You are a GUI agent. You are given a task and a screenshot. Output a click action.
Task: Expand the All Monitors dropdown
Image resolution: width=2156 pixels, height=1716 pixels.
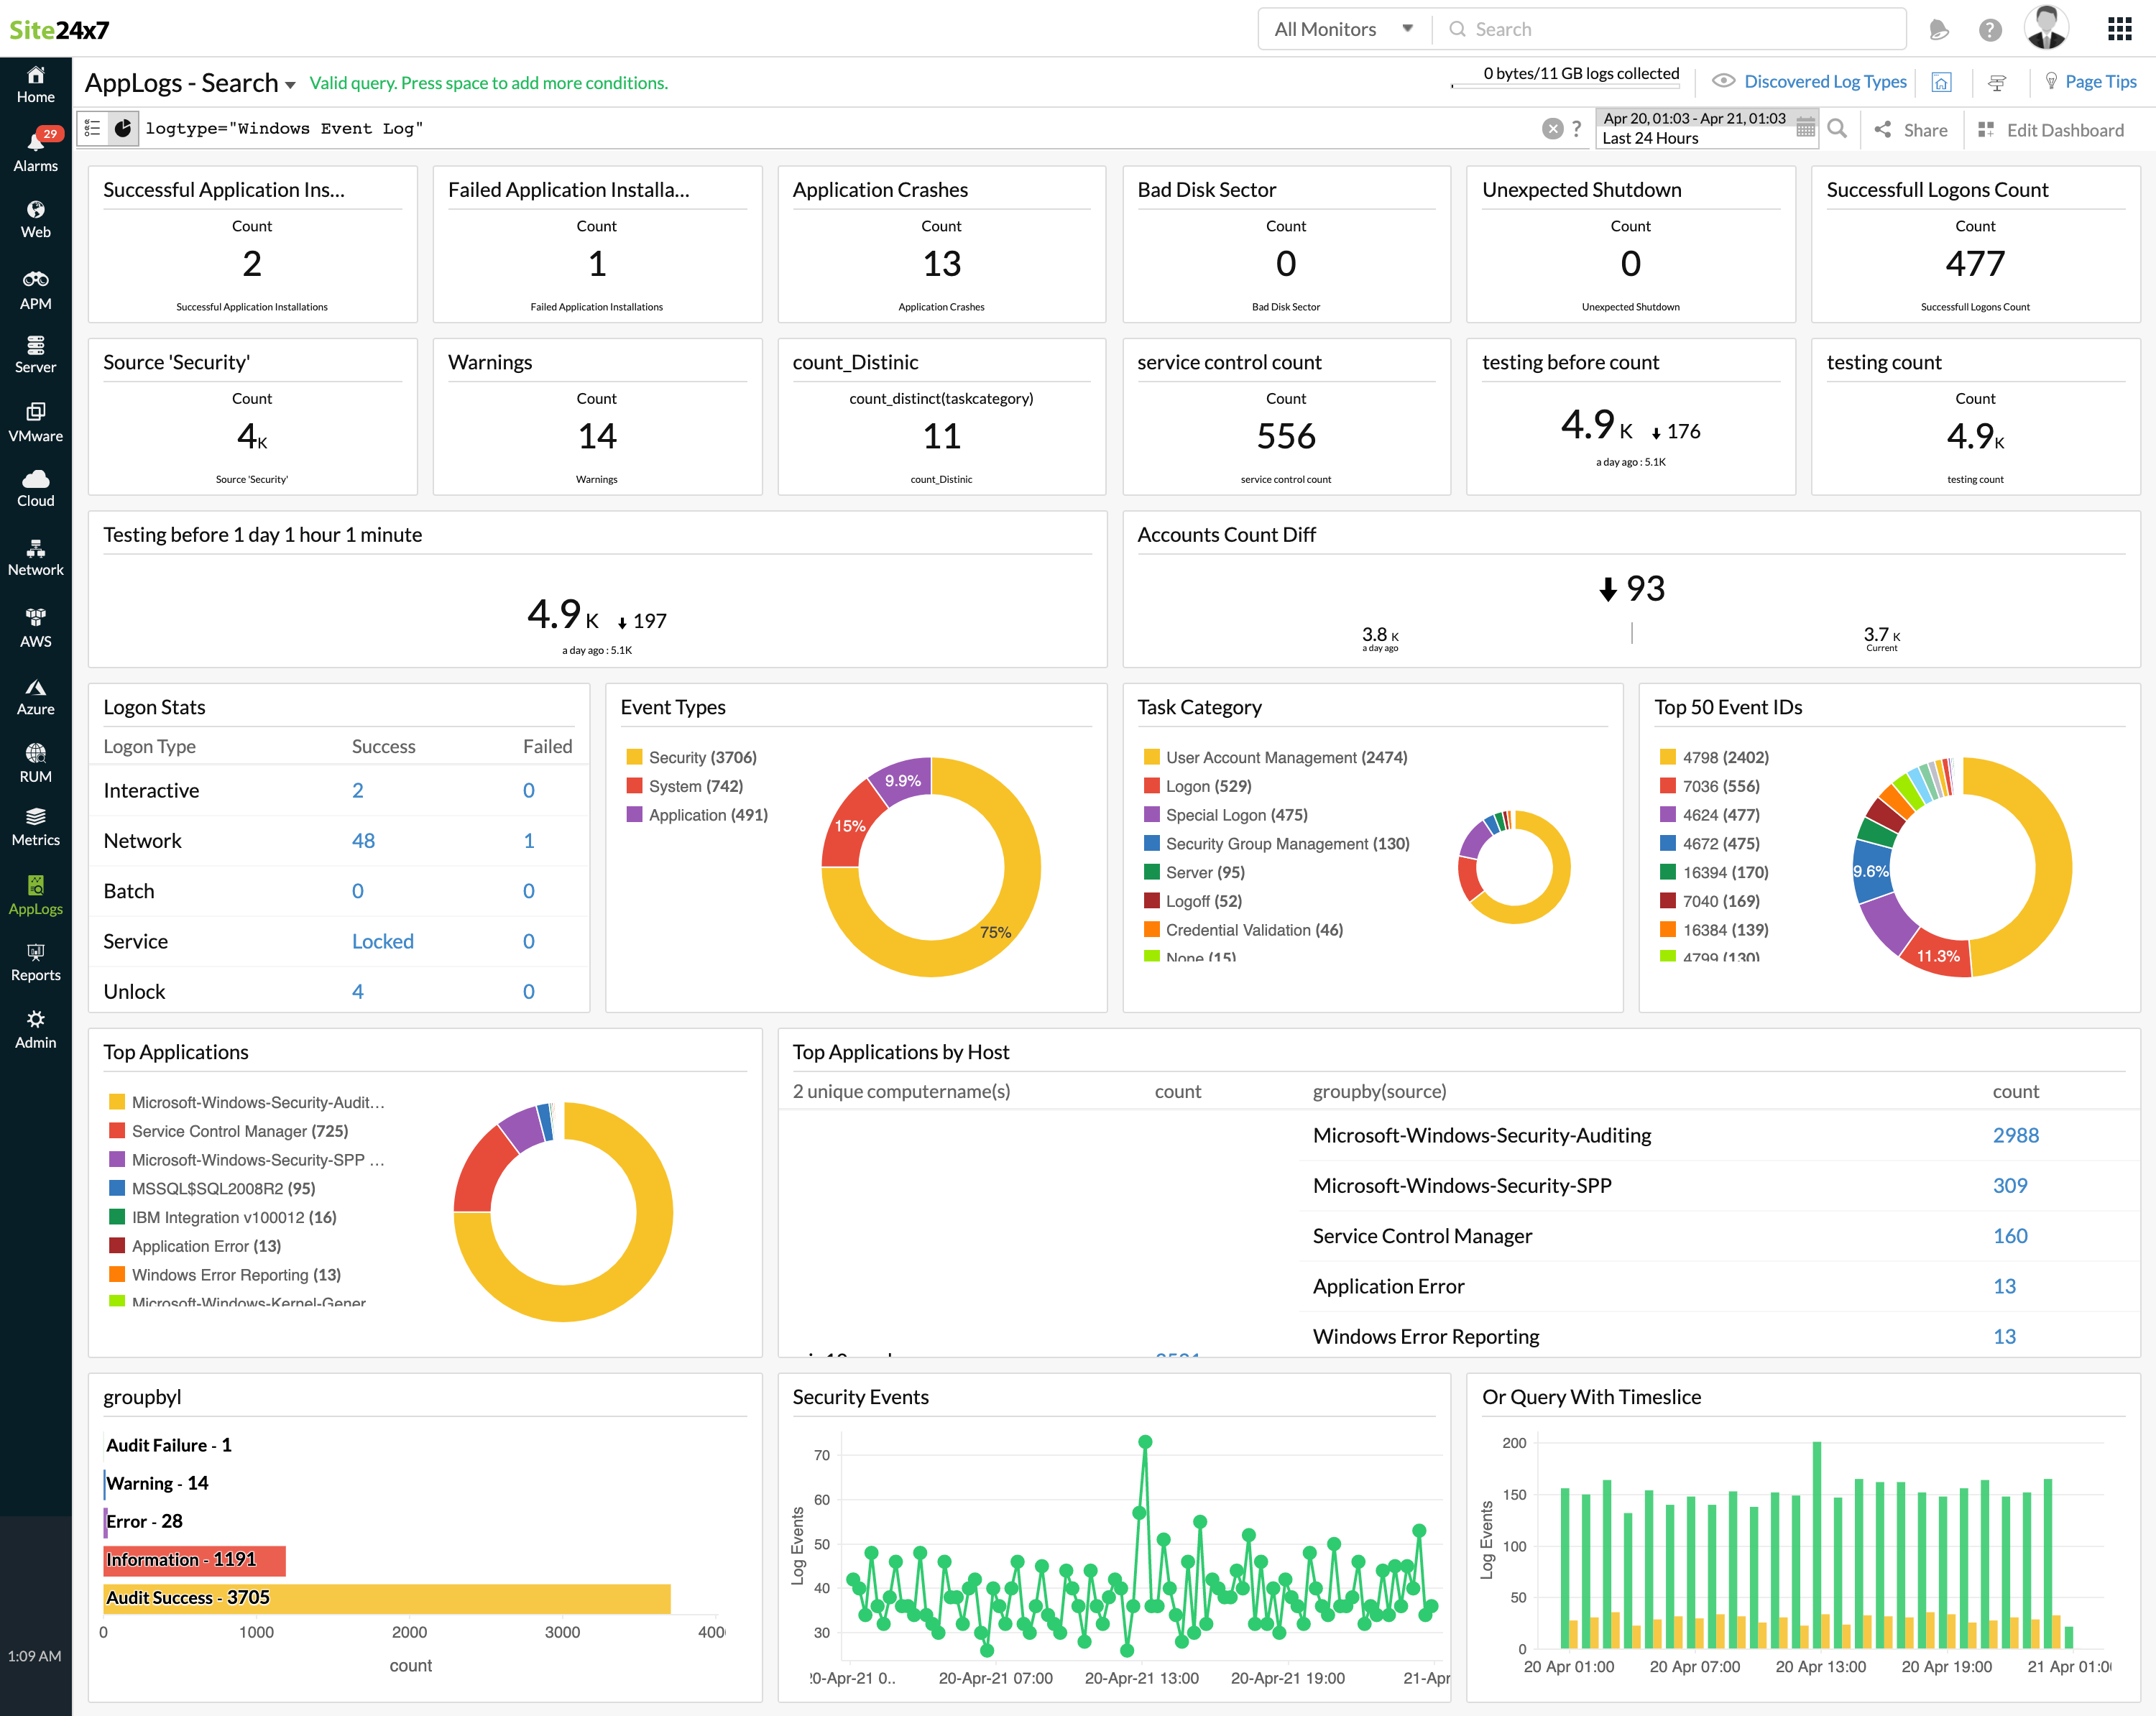point(1343,28)
